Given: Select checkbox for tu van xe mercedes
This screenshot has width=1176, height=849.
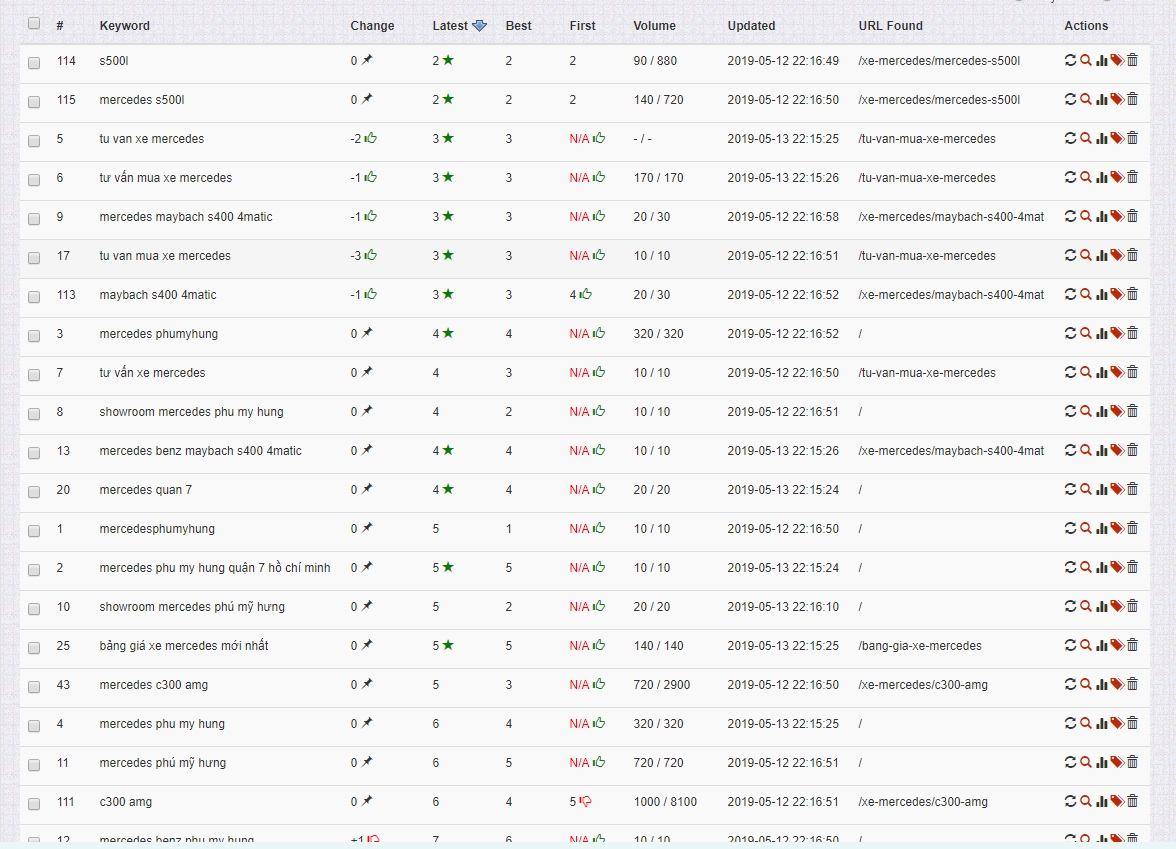Looking at the screenshot, I should [34, 141].
